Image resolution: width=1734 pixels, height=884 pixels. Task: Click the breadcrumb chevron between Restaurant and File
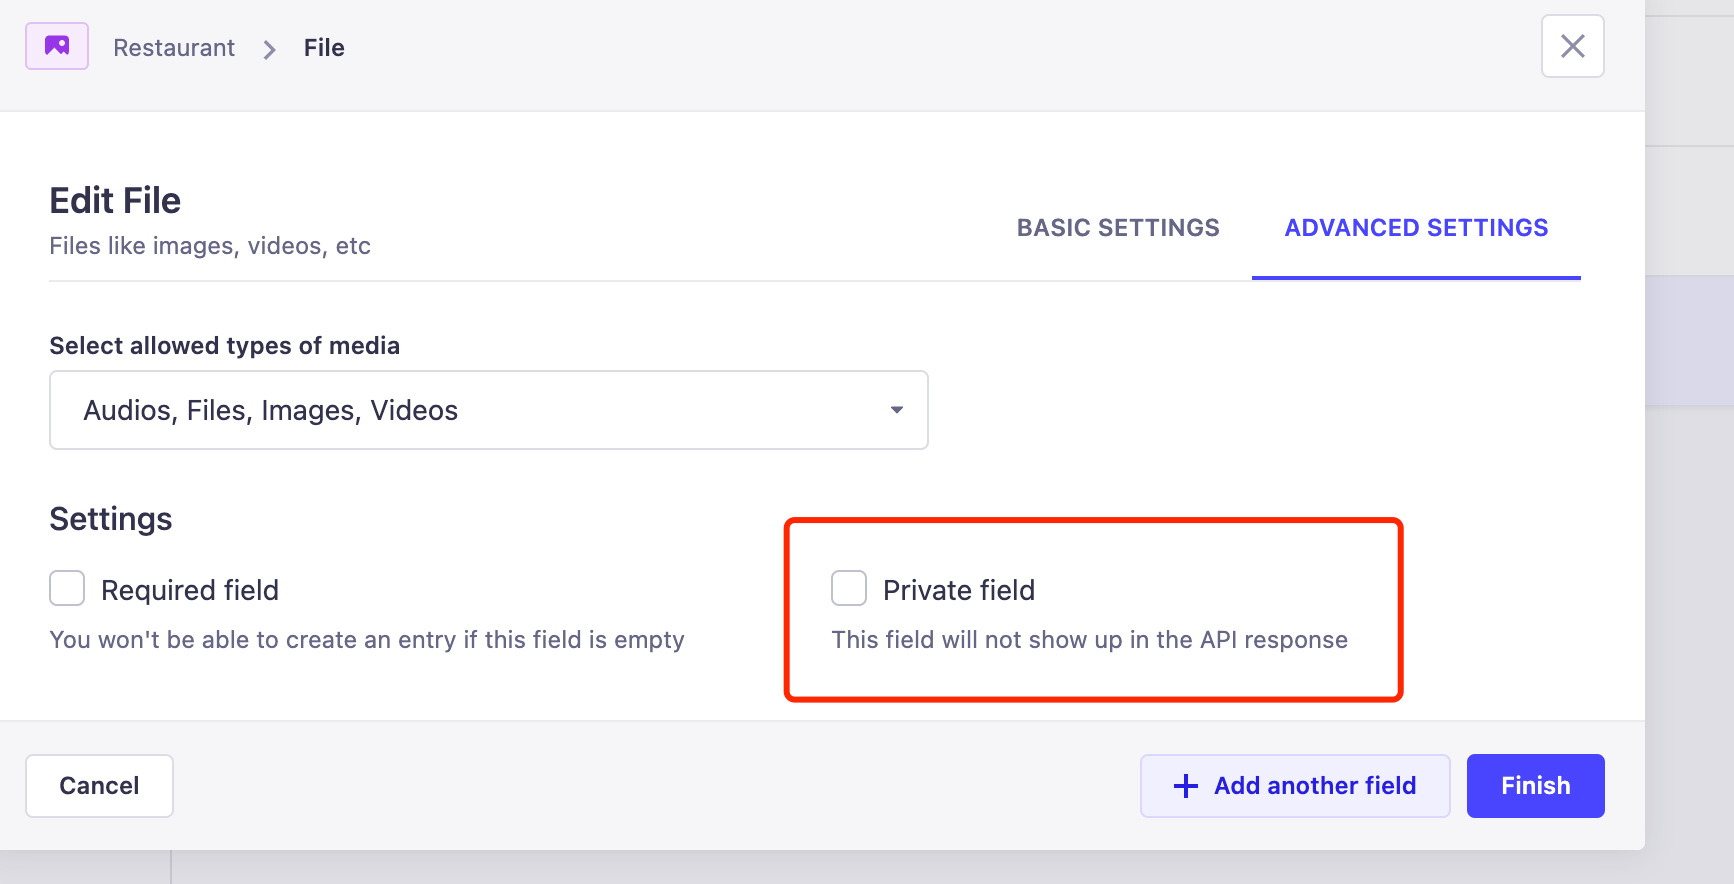click(268, 48)
